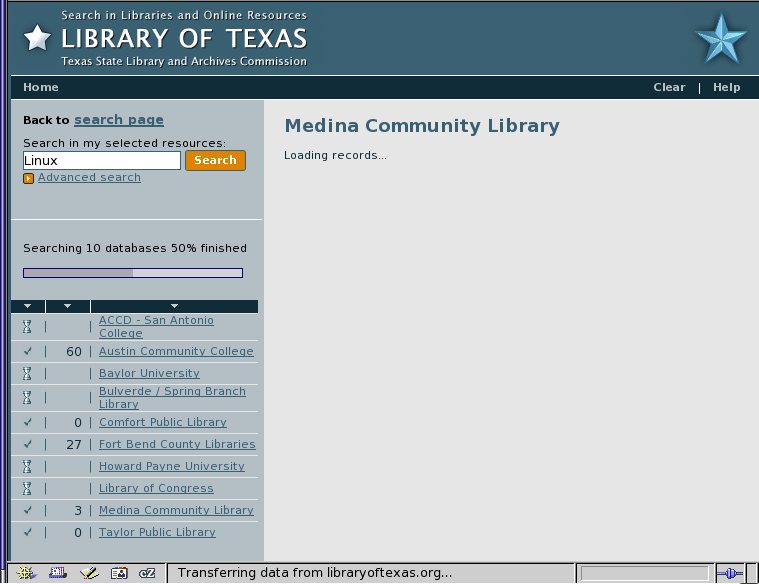Sort by library name column arrow
Viewport: 759px width, 584px height.
coord(174,306)
